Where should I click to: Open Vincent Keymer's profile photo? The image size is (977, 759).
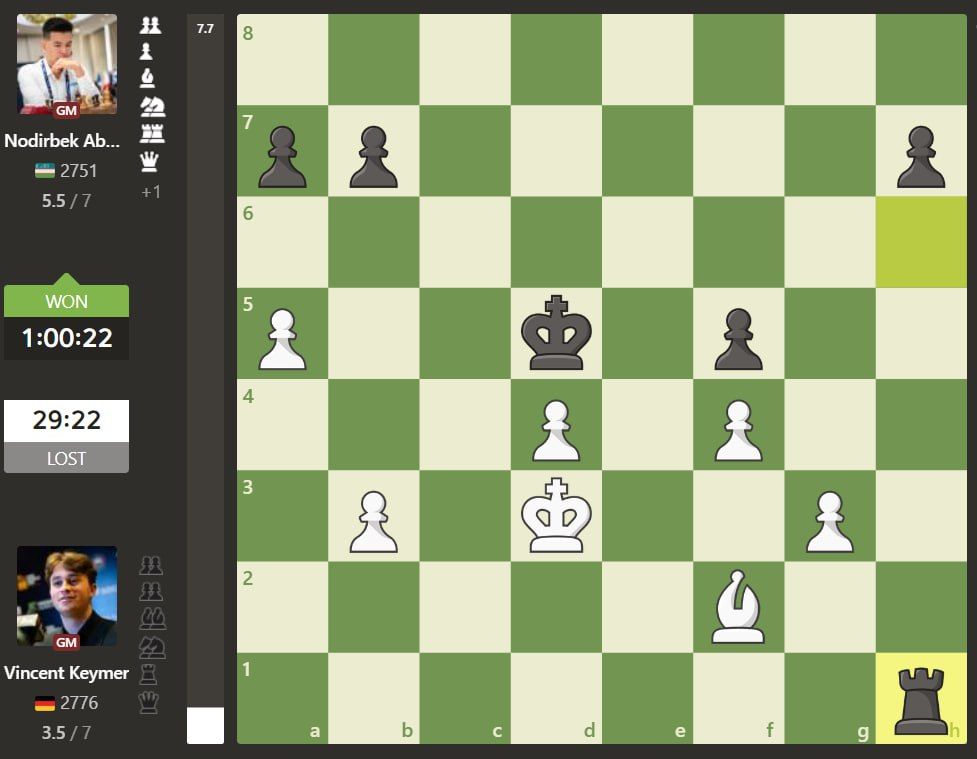(x=67, y=596)
